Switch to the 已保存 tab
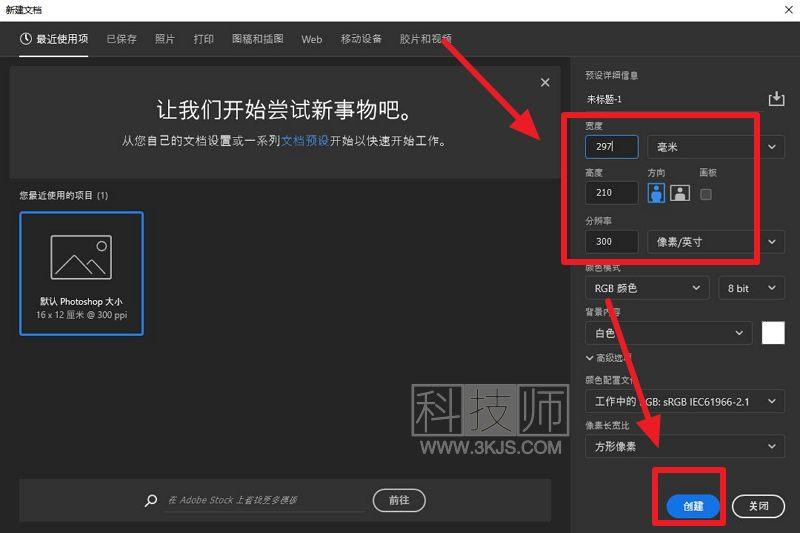This screenshot has height=533, width=800. pos(121,39)
